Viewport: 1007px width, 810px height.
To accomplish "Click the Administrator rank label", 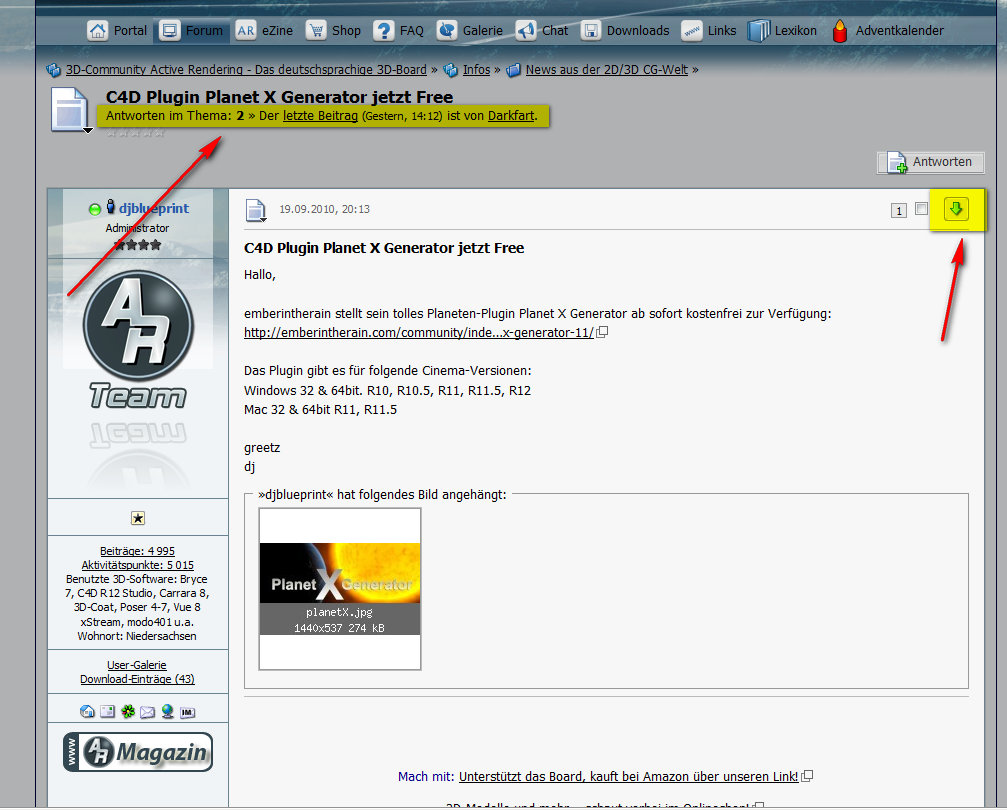I will (x=137, y=228).
